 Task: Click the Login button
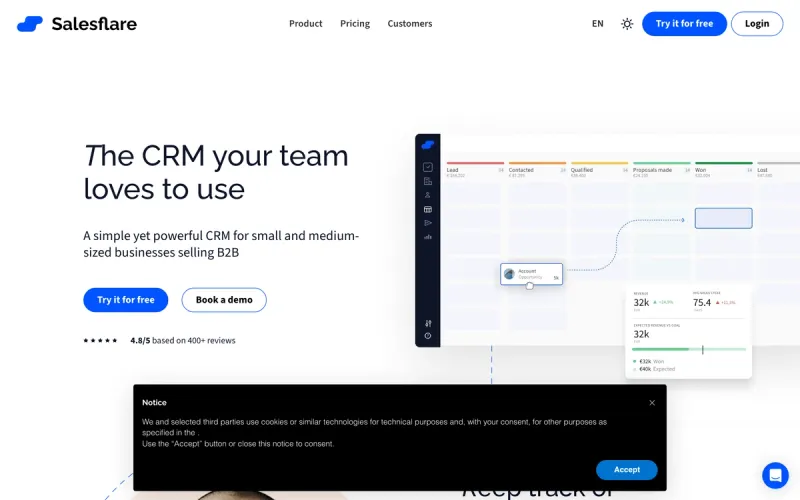(757, 24)
